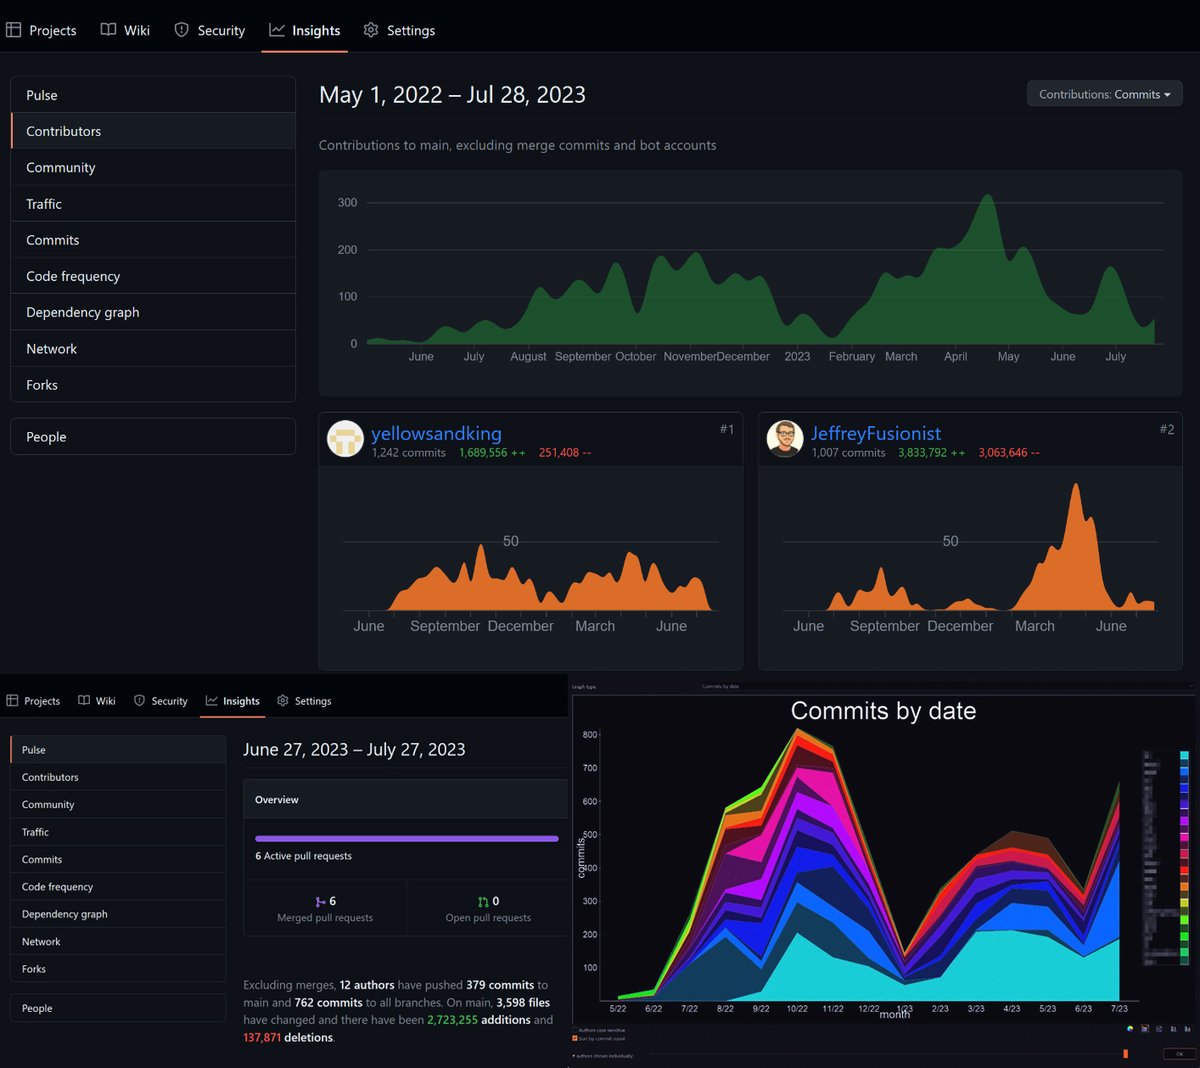Toggle the Sort by commit count checkbox

(575, 1038)
